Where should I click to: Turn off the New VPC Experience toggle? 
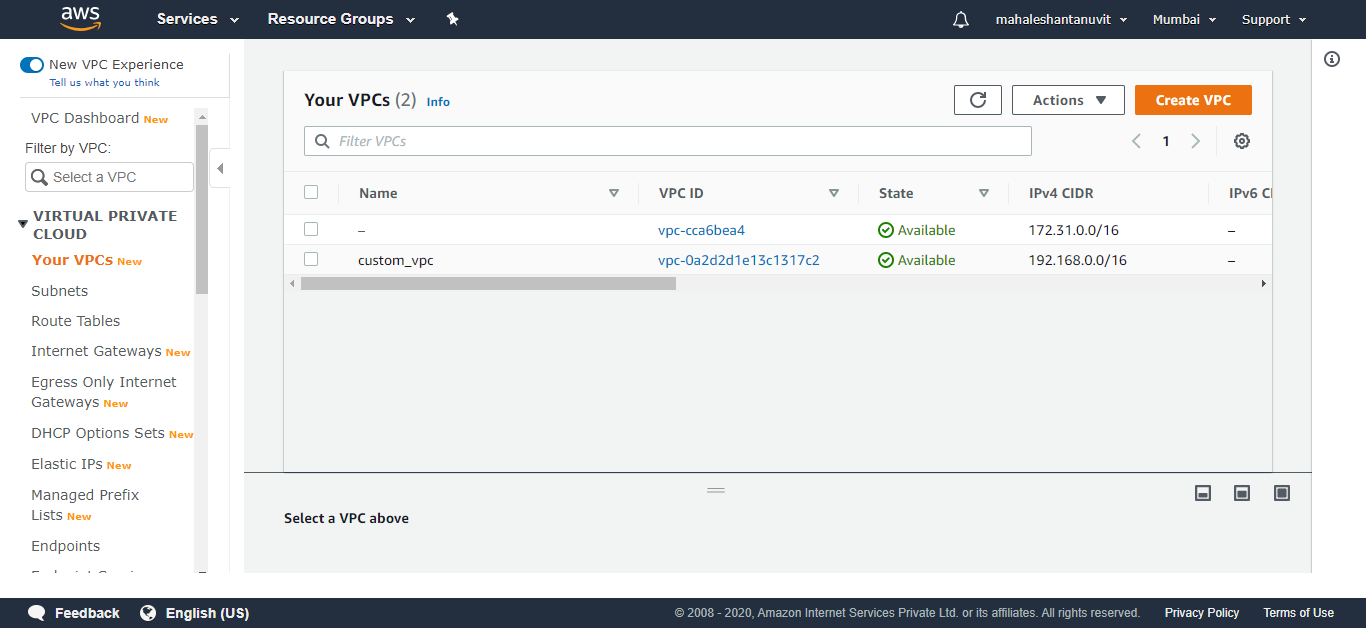[x=31, y=64]
